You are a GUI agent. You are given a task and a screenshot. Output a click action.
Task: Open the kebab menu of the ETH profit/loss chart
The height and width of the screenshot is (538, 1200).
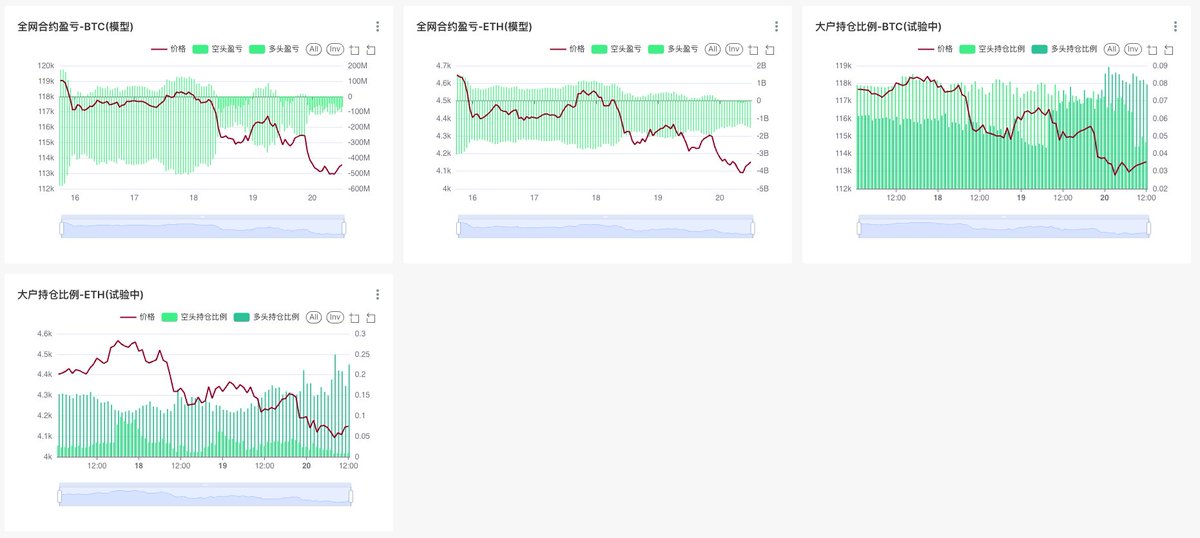pyautogui.click(x=776, y=27)
